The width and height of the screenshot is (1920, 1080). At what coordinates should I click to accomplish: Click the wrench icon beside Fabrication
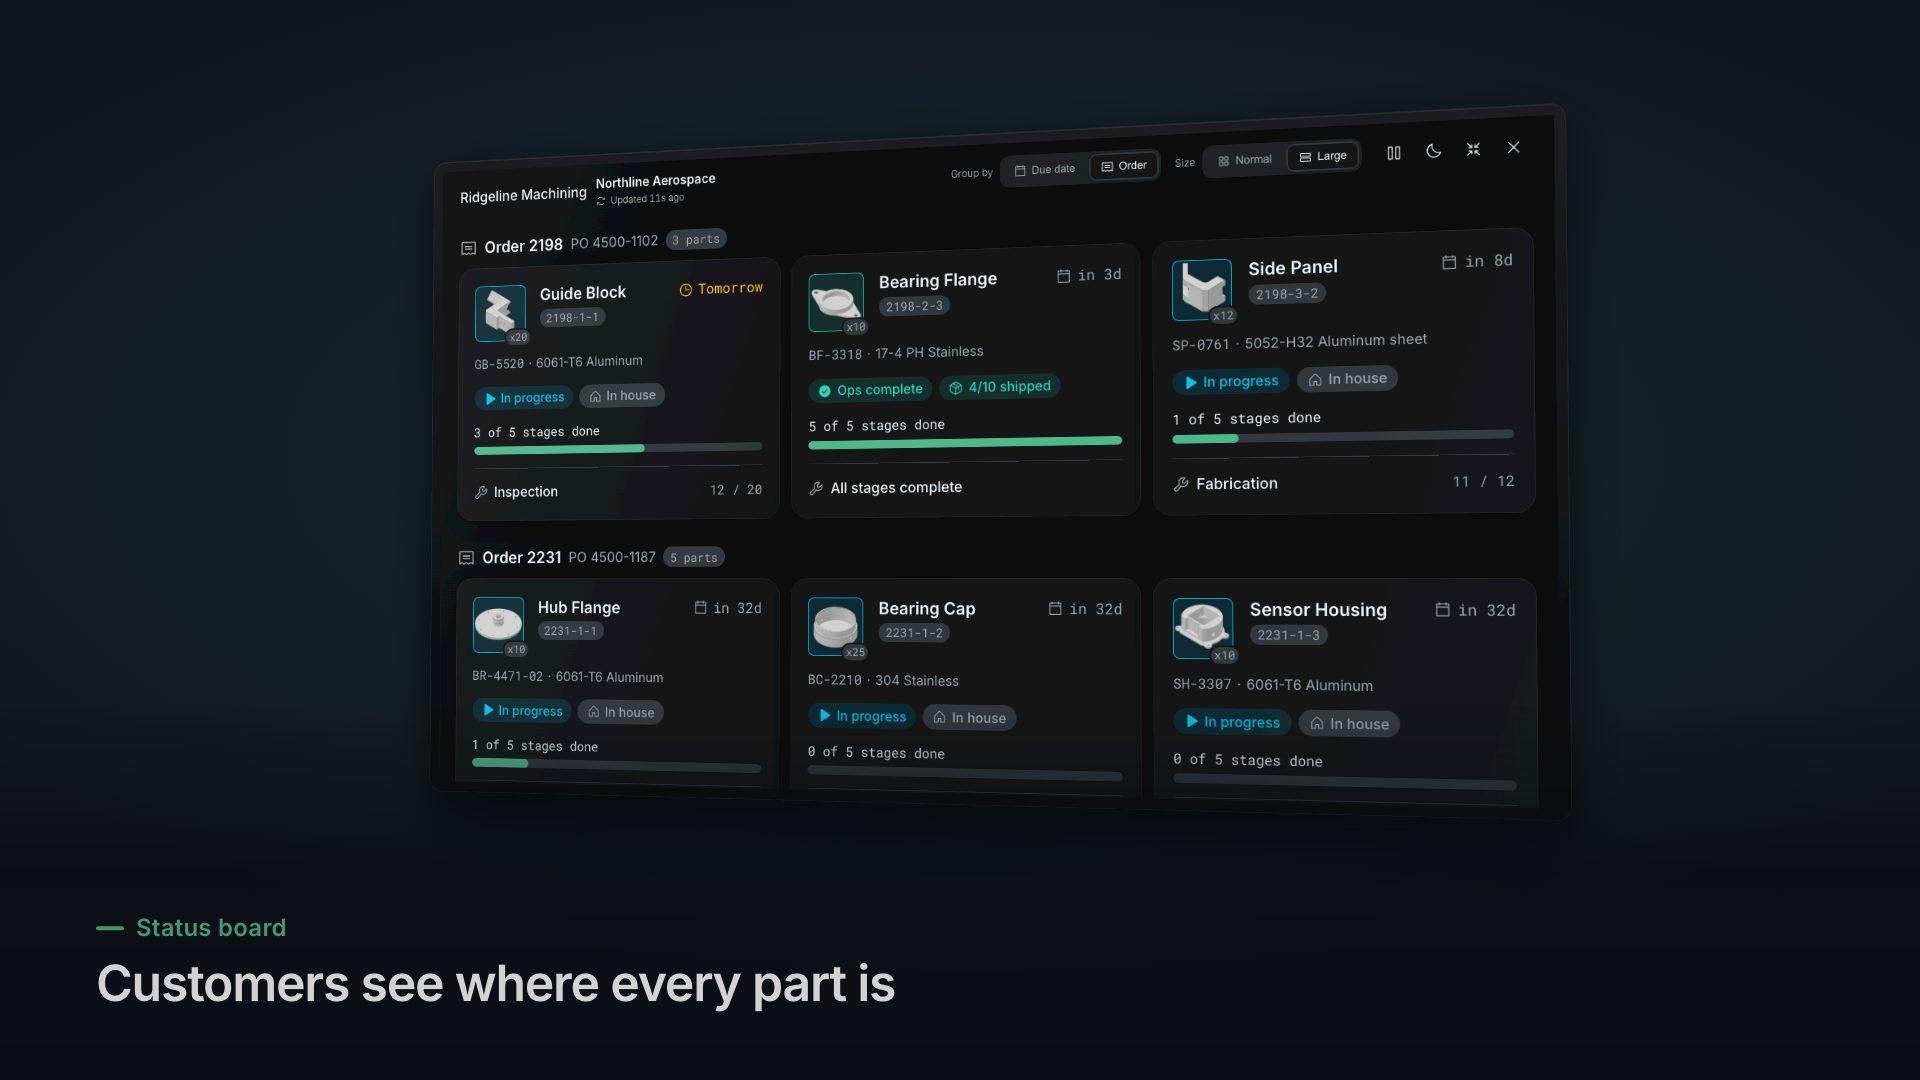coord(1181,485)
